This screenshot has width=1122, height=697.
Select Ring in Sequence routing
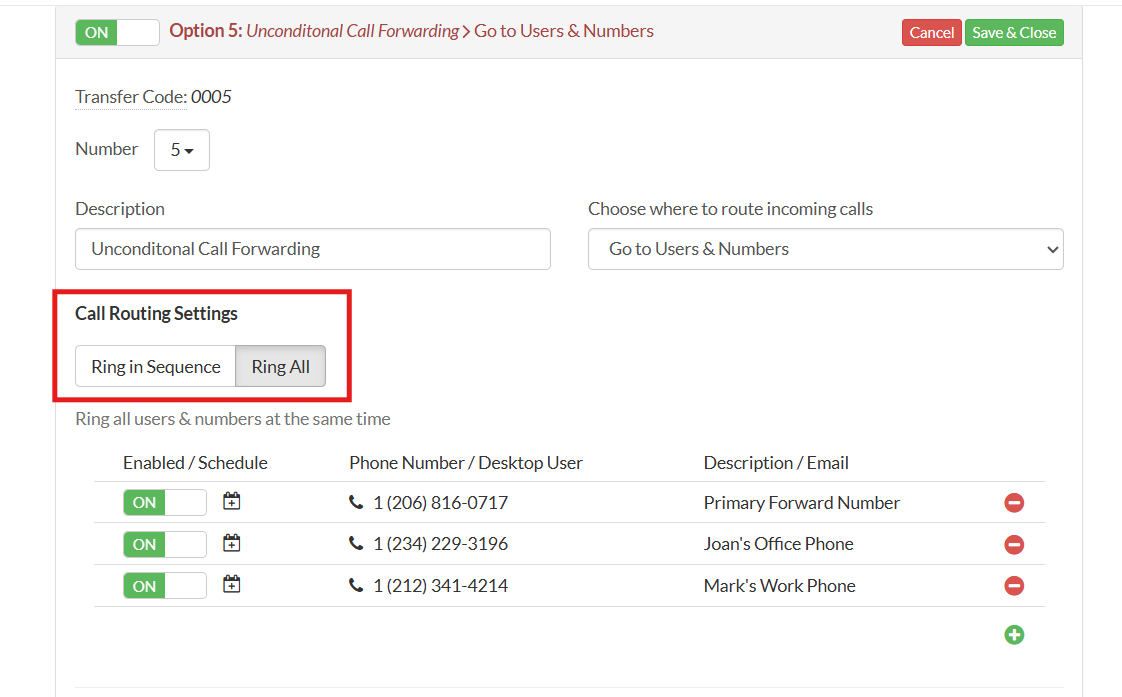[155, 367]
